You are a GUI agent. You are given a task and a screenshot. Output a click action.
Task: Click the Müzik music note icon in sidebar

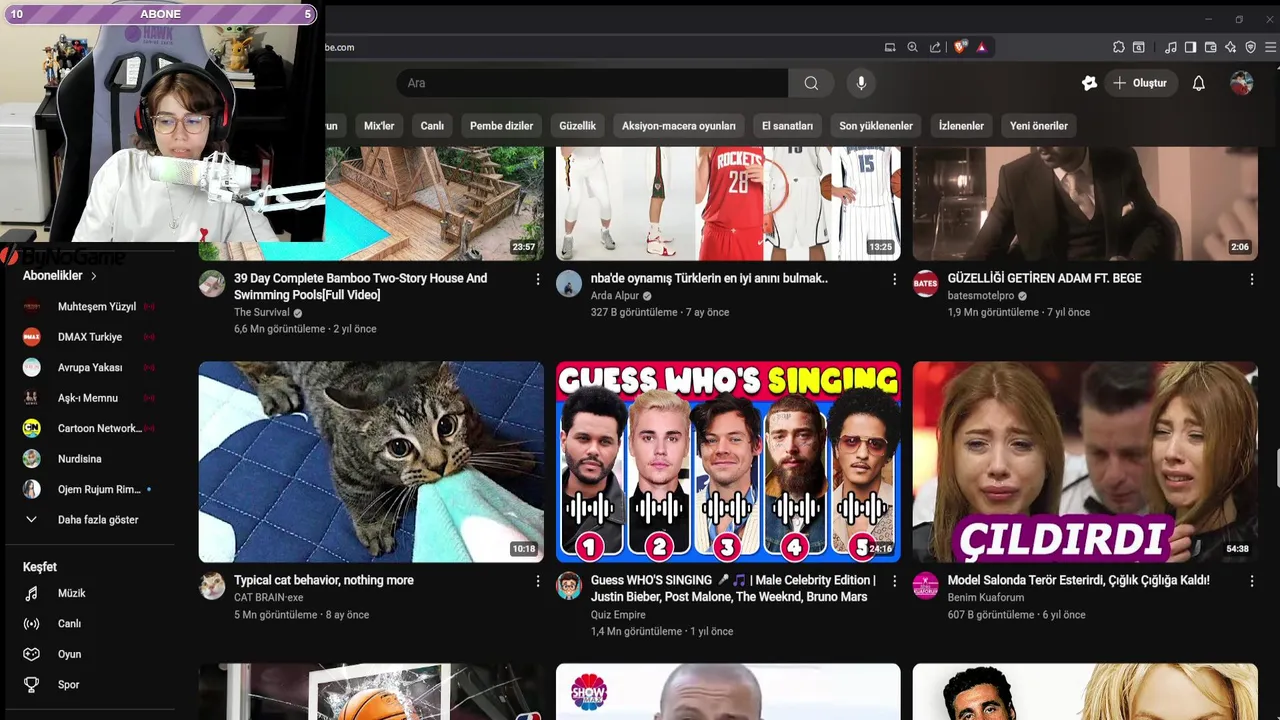[x=32, y=593]
